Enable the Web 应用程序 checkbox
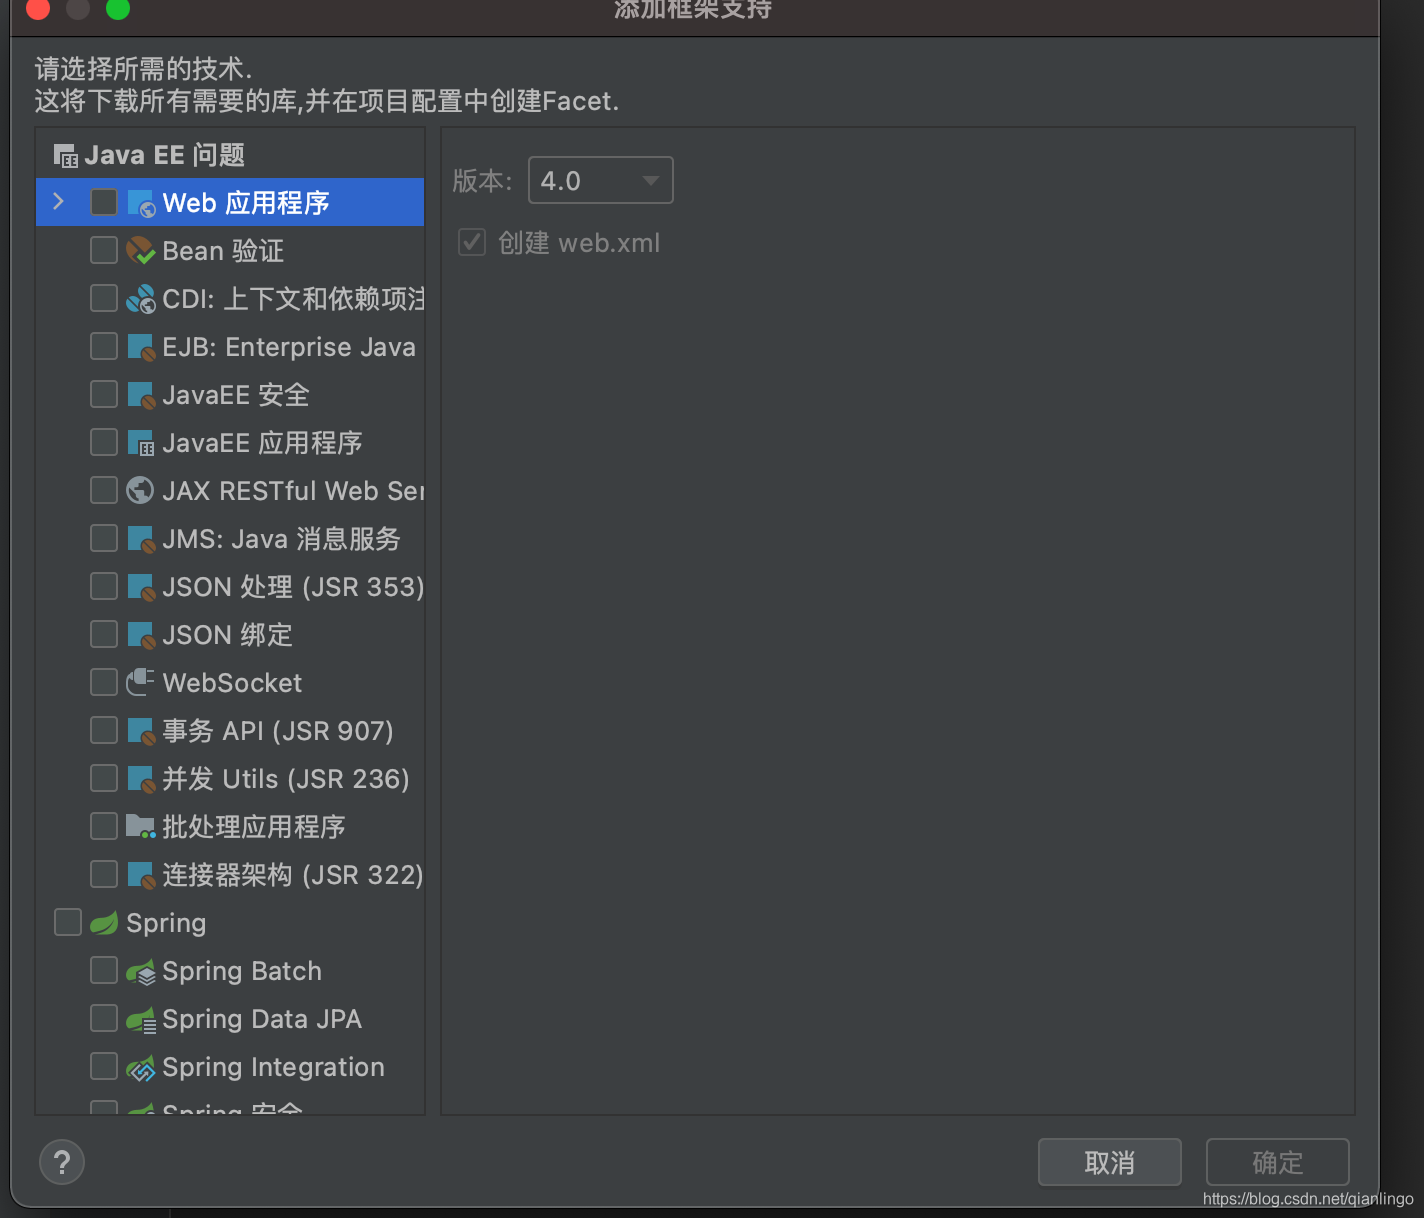This screenshot has height=1218, width=1424. (104, 203)
